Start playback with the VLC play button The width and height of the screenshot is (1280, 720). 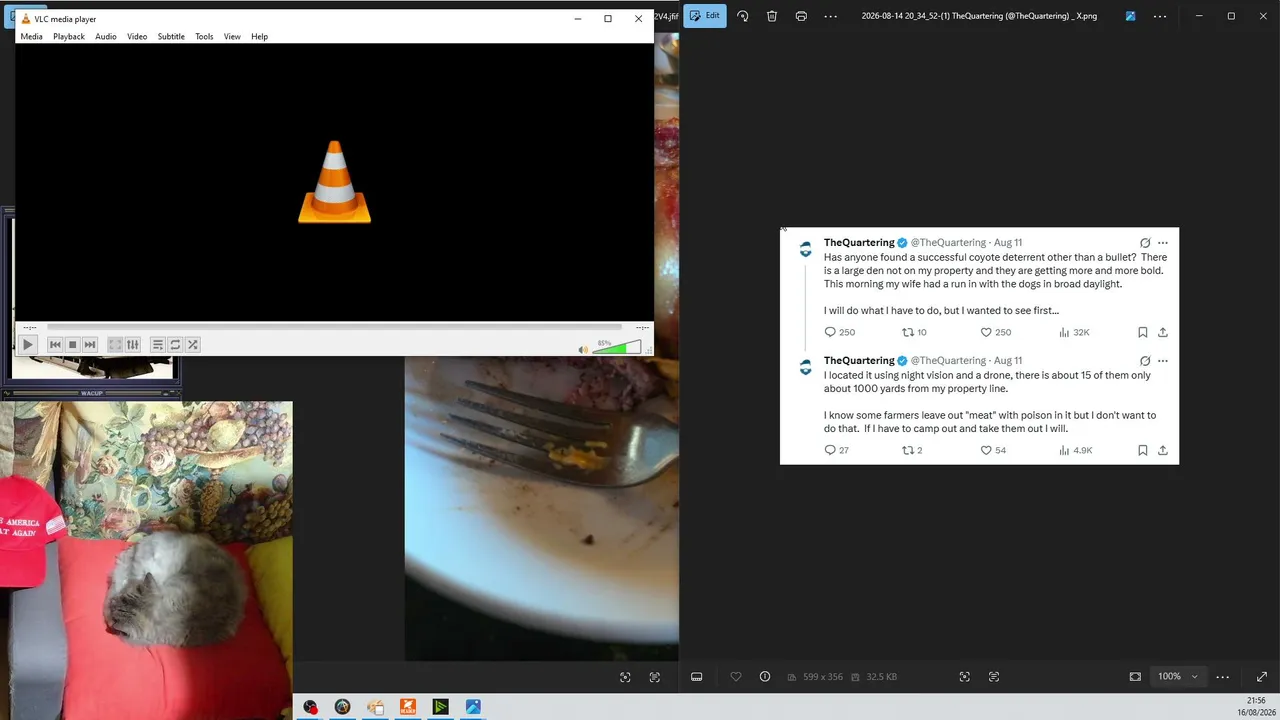[28, 345]
